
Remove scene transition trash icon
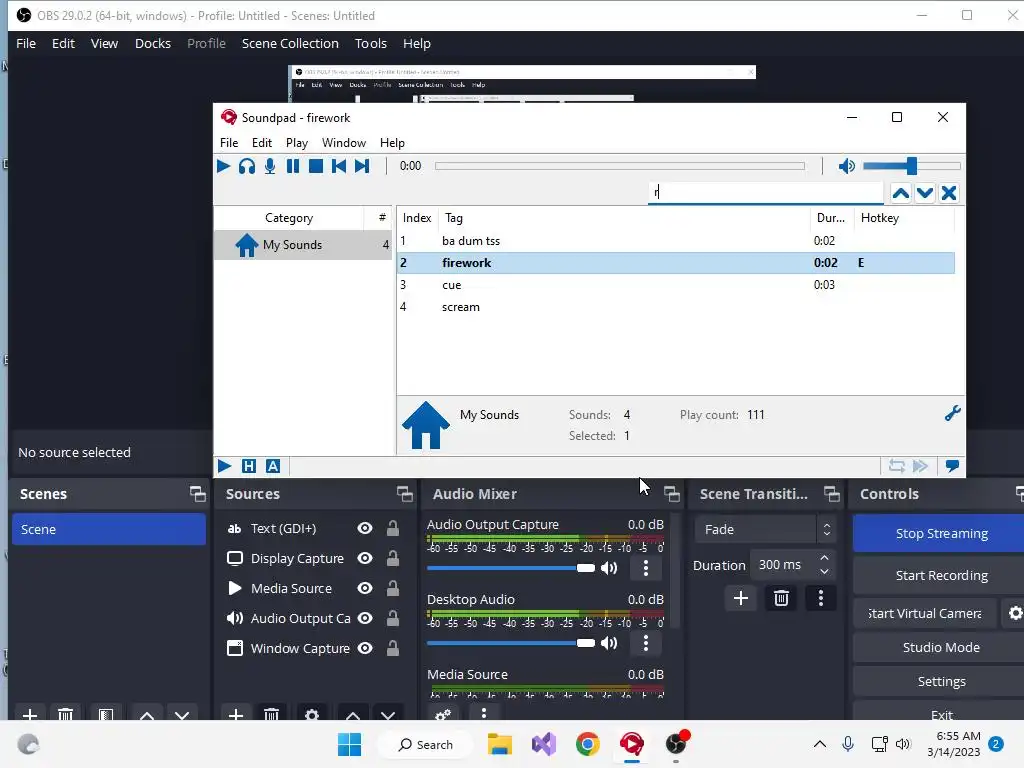[781, 598]
